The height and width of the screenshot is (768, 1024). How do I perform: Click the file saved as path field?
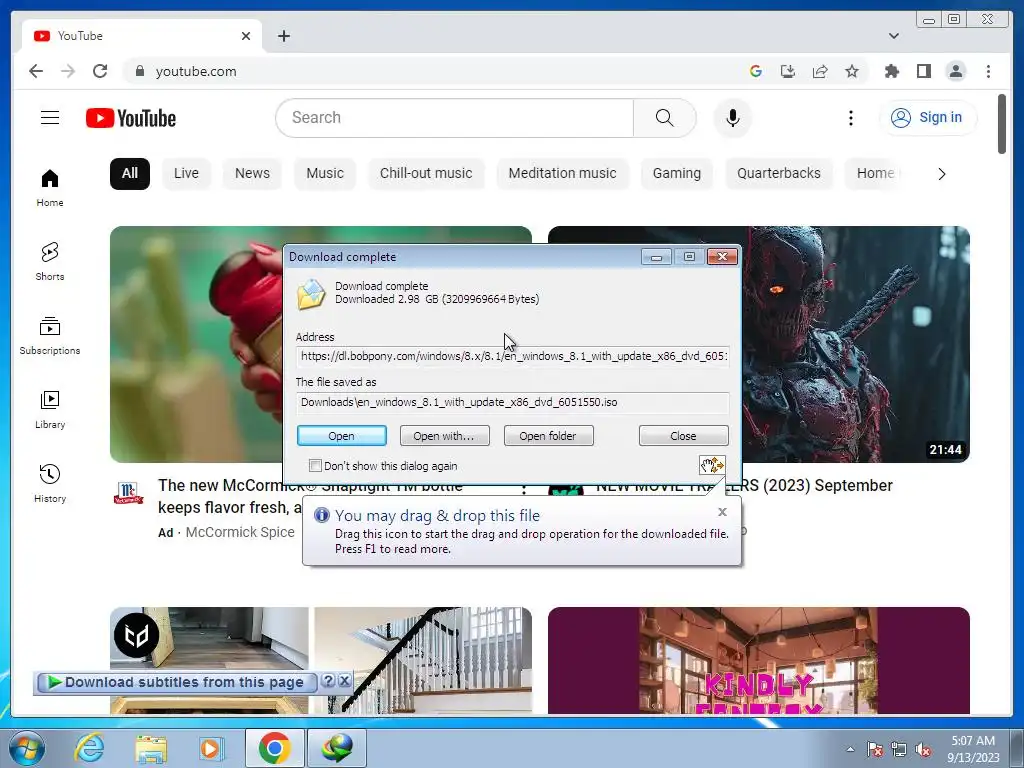tap(513, 402)
